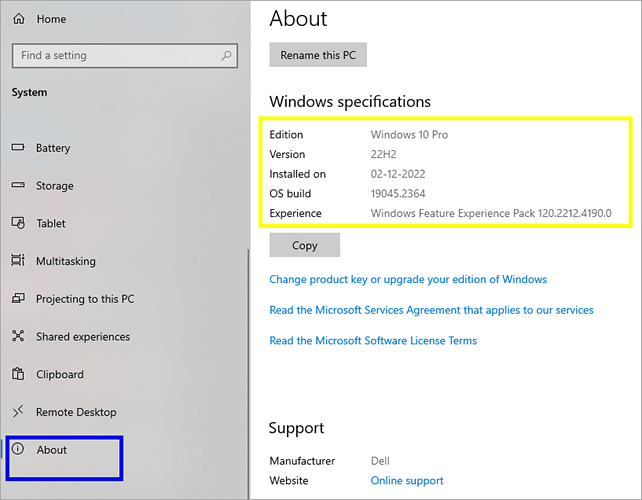
Task: Click the Shared experiences icon
Action: click(x=17, y=337)
